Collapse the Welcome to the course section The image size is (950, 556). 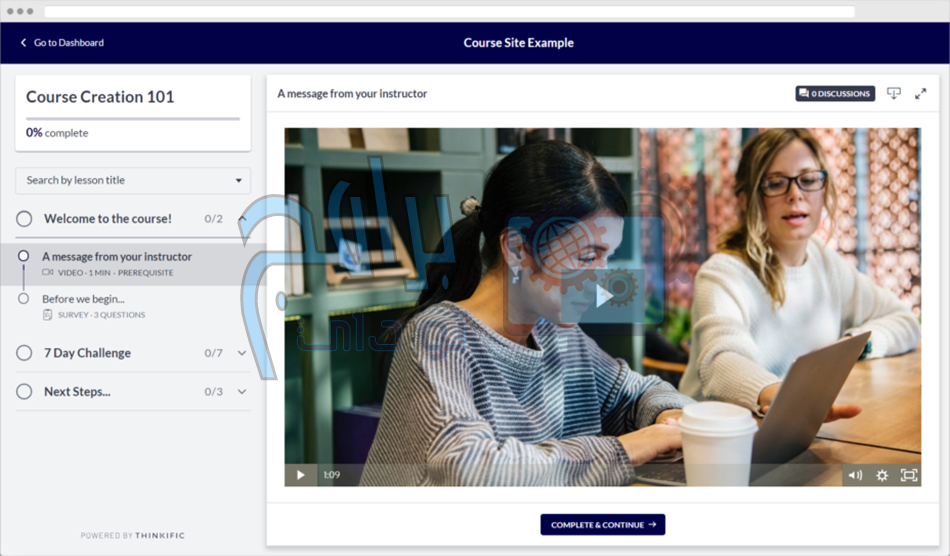point(241,218)
